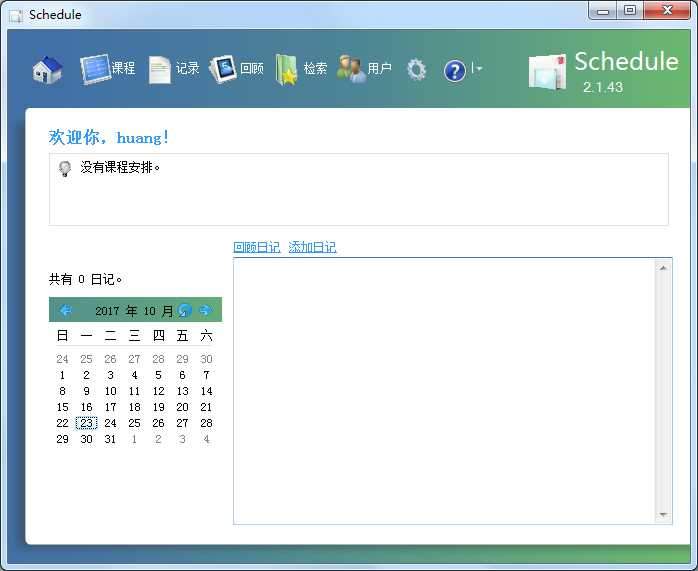Image resolution: width=698 pixels, height=571 pixels.
Task: Click the lightbulb tip icon
Action: tap(65, 169)
